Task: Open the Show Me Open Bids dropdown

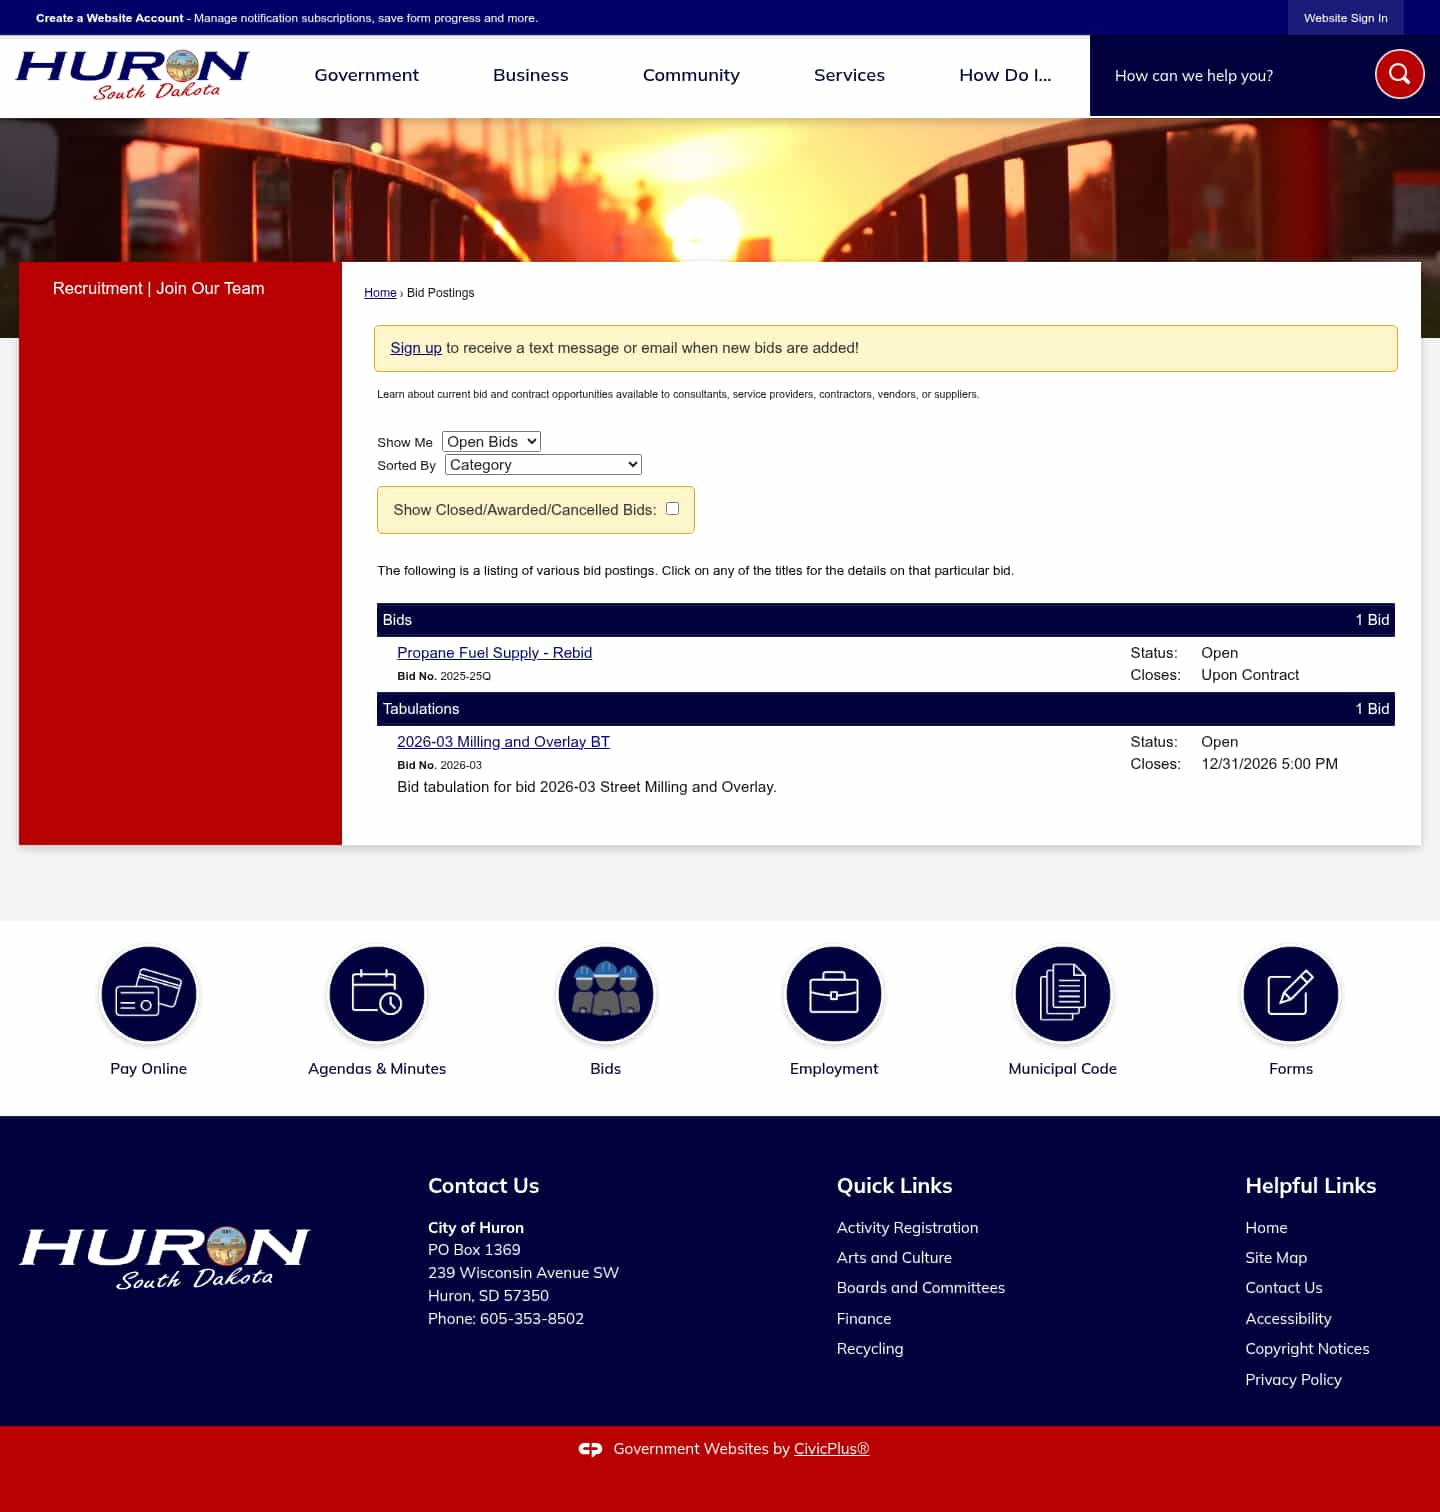Action: click(490, 441)
